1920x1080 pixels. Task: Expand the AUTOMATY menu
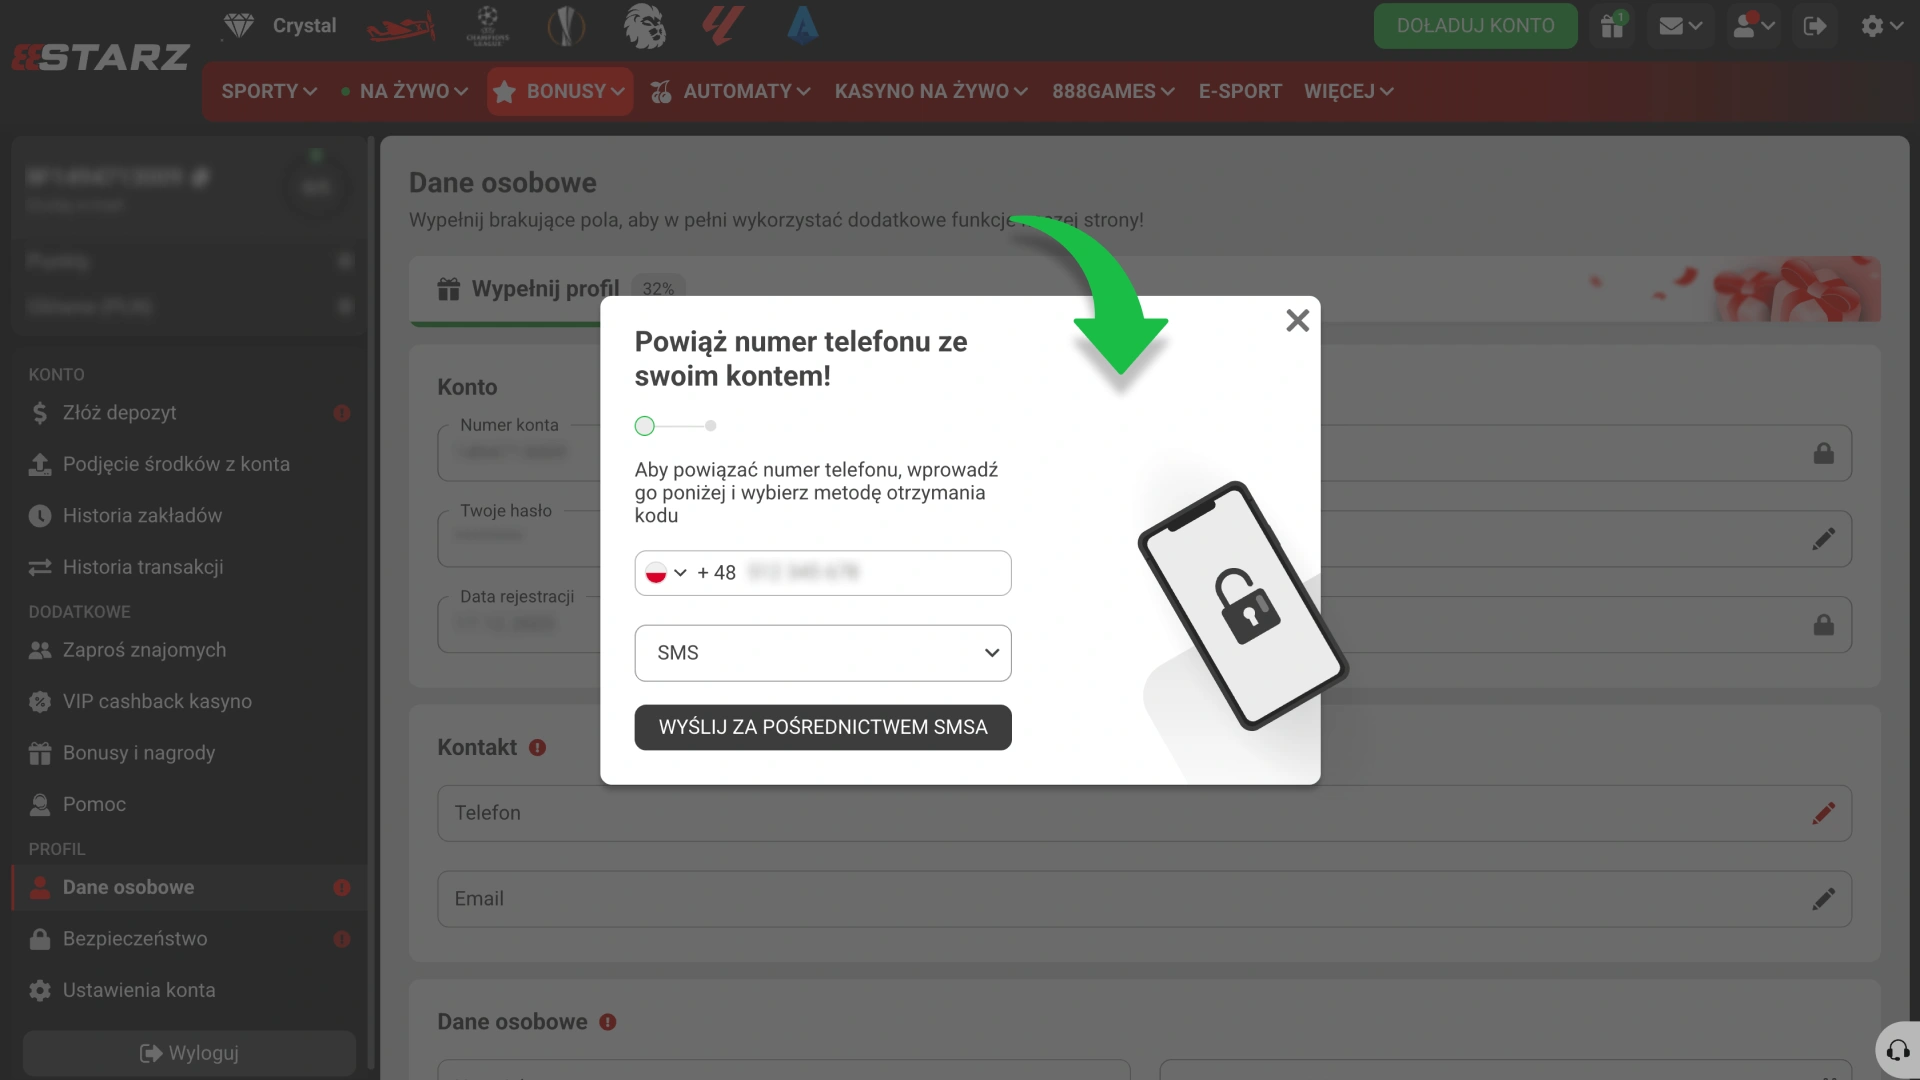point(731,91)
